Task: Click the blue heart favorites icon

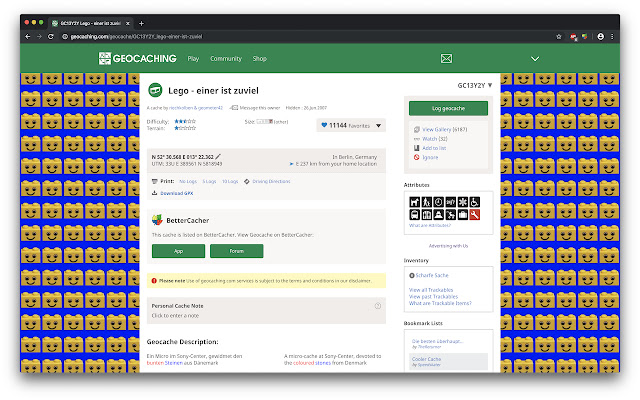Action: tap(324, 125)
